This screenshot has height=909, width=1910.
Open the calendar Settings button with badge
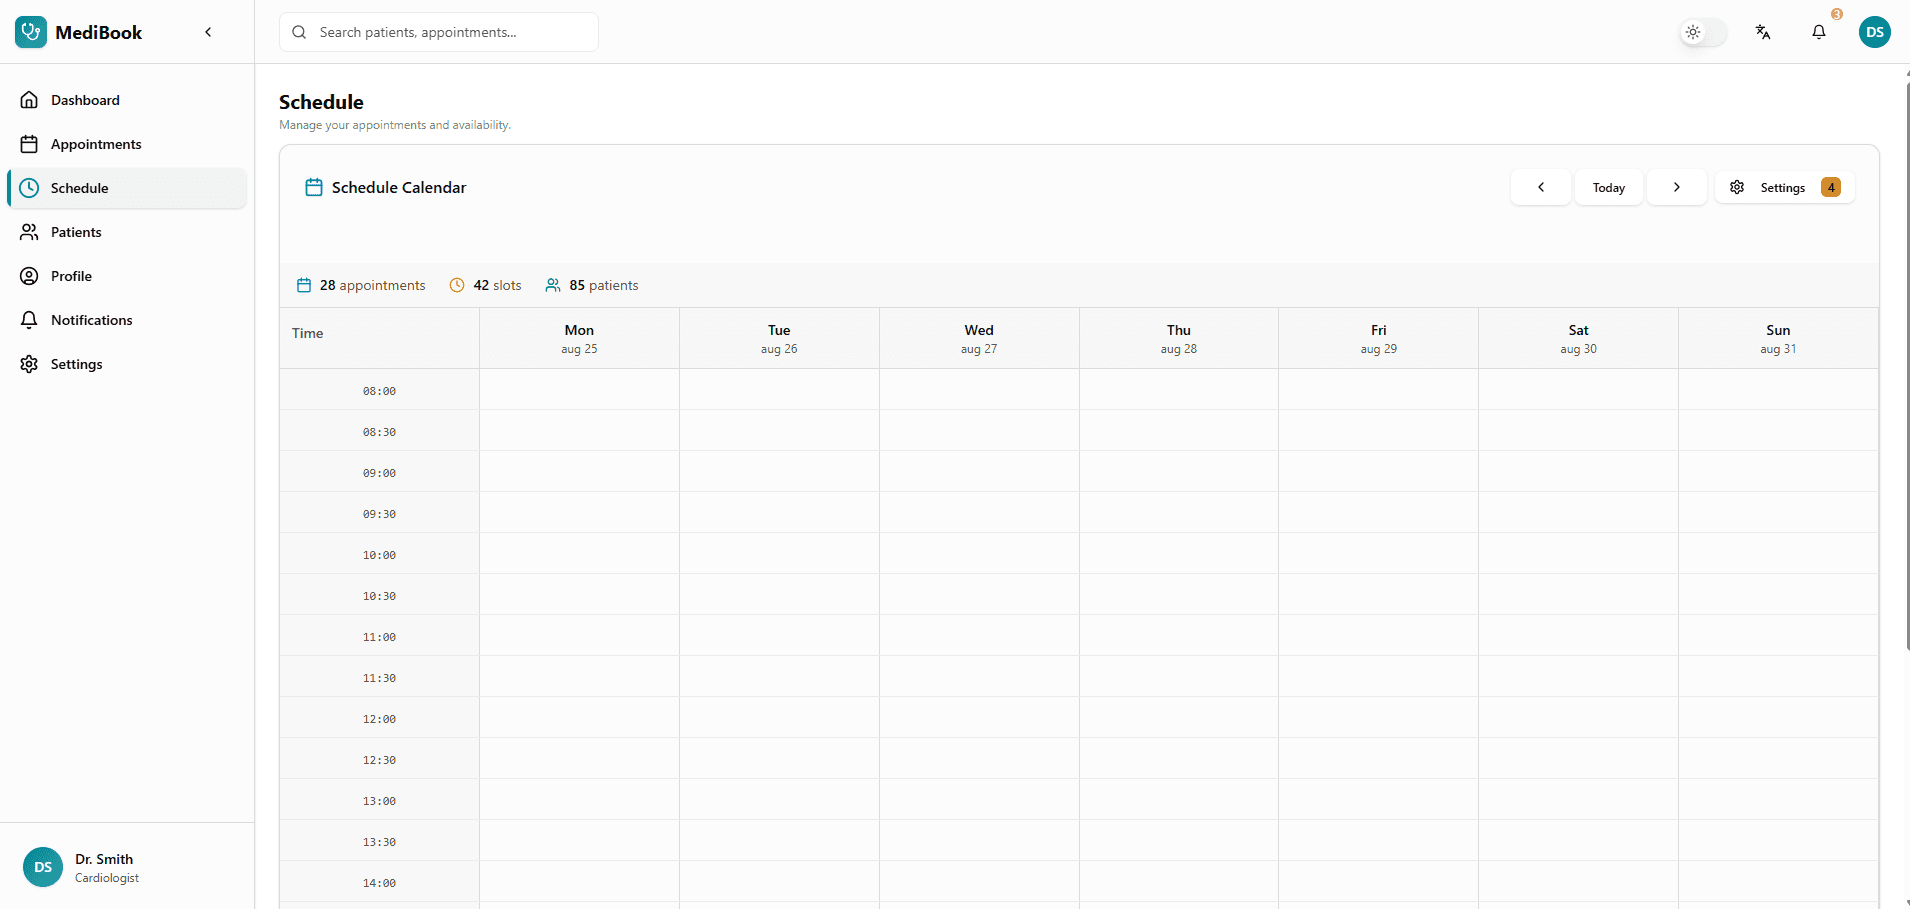point(1785,187)
